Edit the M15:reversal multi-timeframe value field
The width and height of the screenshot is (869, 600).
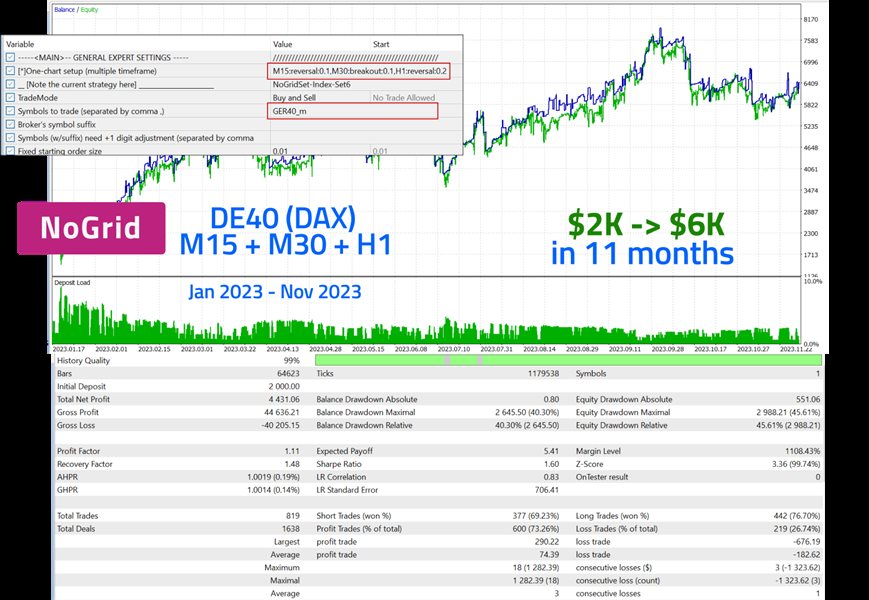click(358, 71)
